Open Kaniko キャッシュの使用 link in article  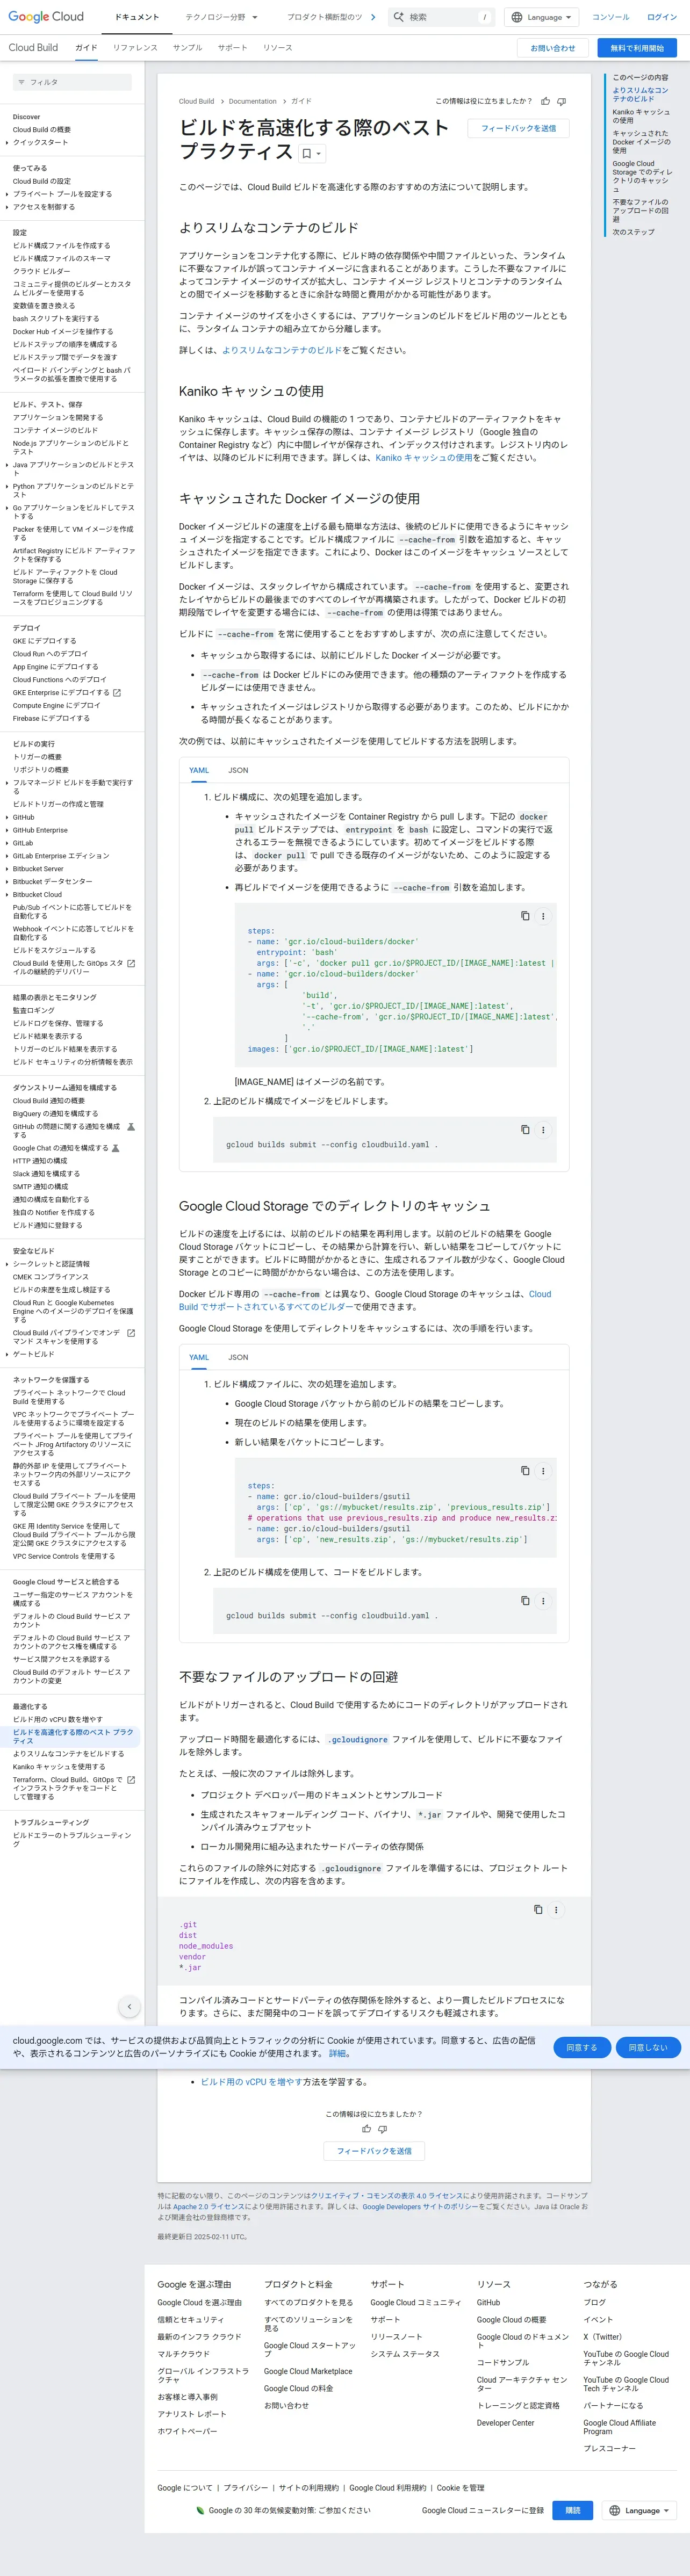coord(424,458)
